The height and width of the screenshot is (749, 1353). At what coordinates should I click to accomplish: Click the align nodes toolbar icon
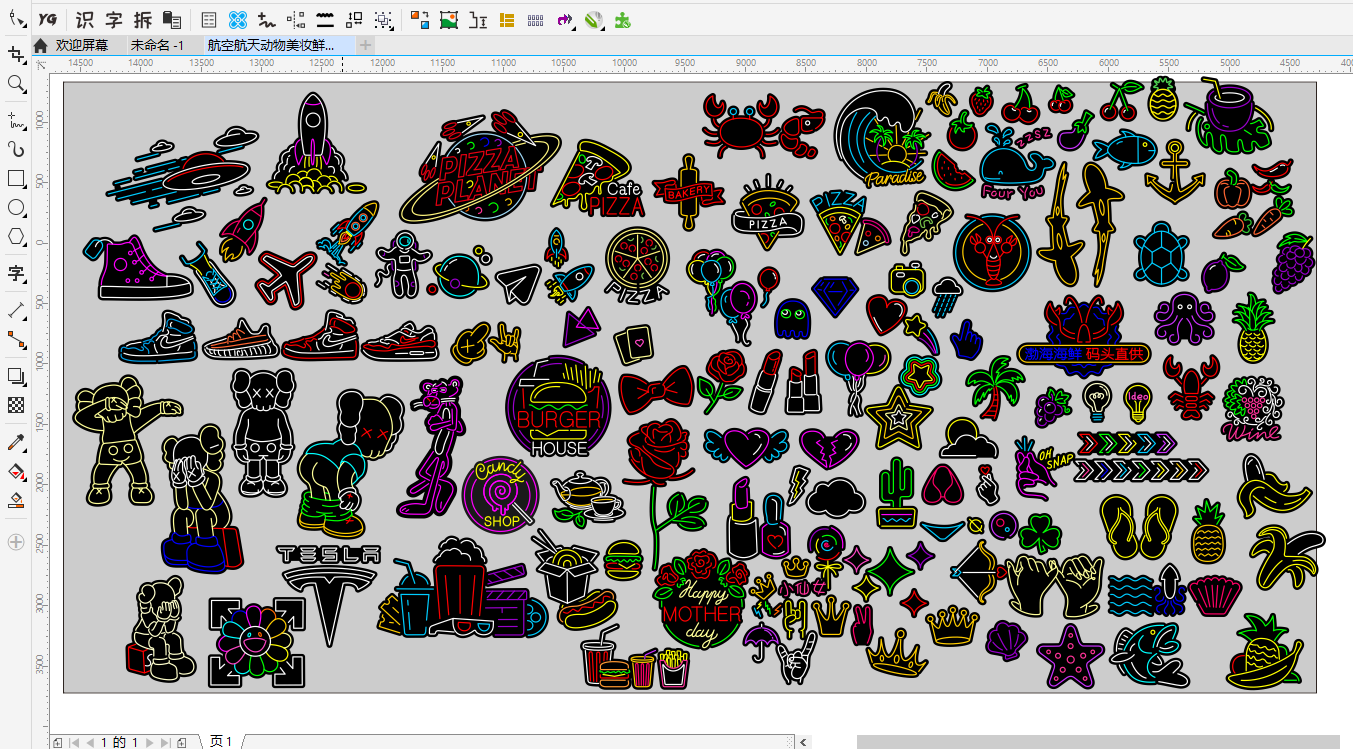296,19
